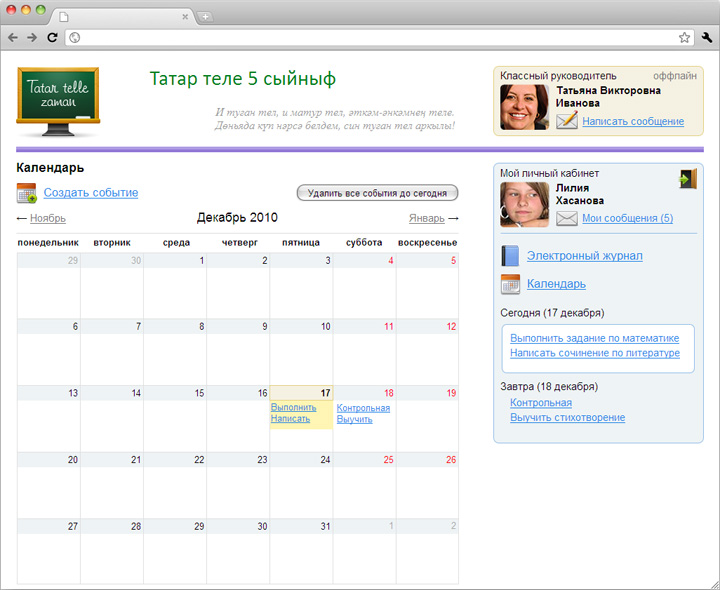Open Выполнить задание по математике task
The image size is (720, 590).
[595, 338]
